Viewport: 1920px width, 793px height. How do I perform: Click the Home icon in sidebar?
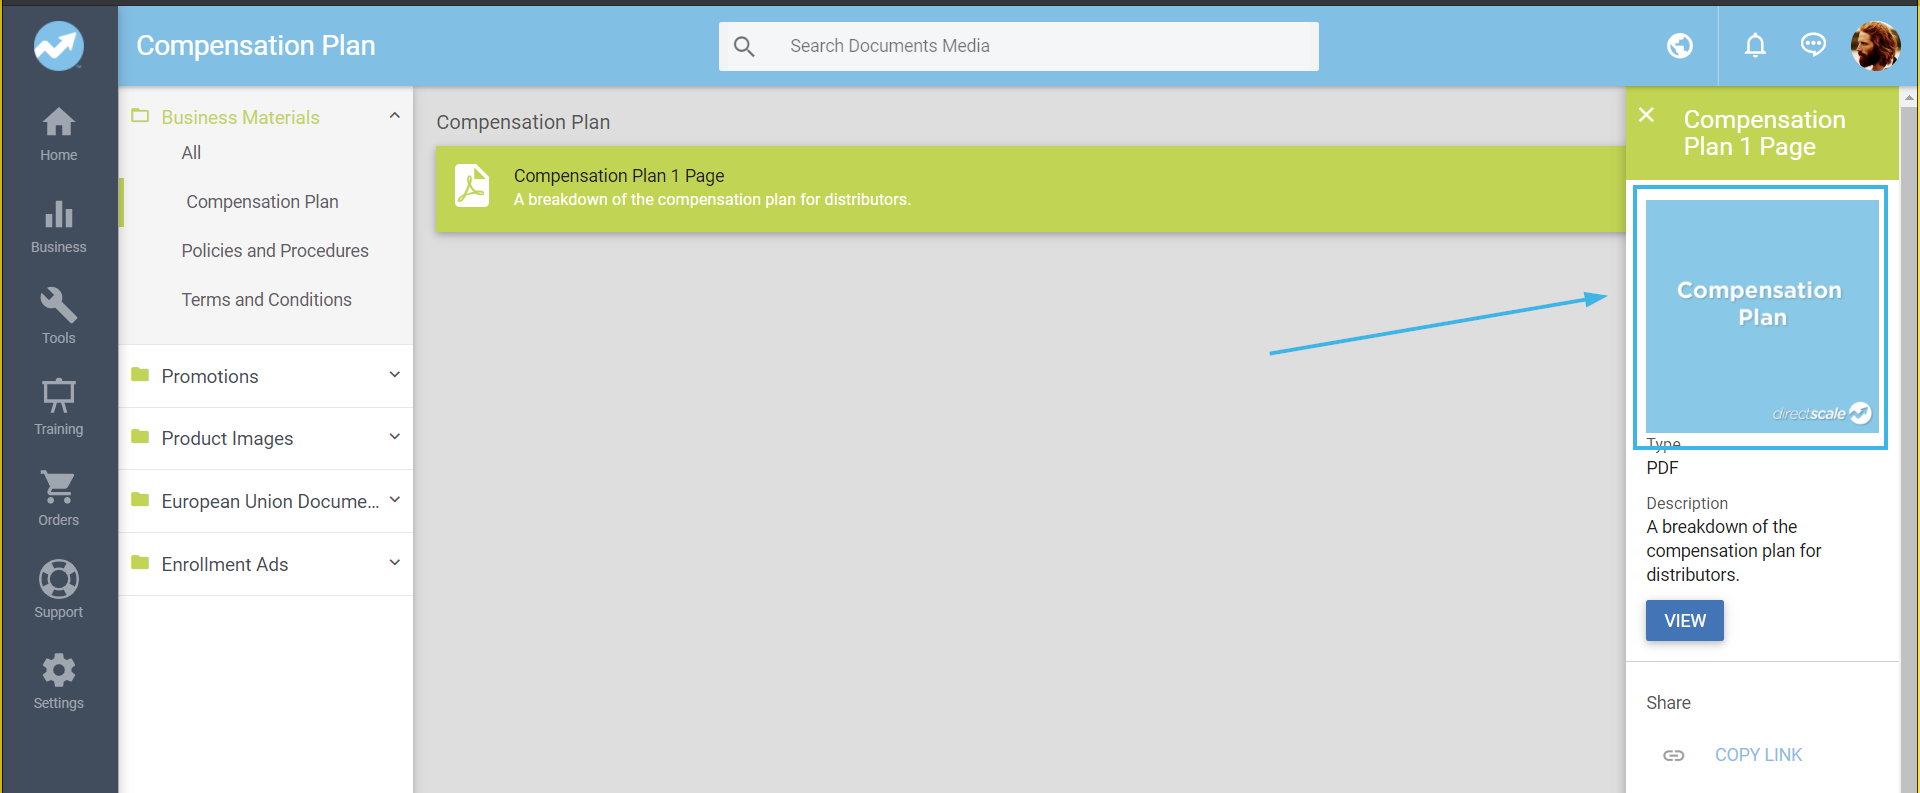[x=58, y=124]
